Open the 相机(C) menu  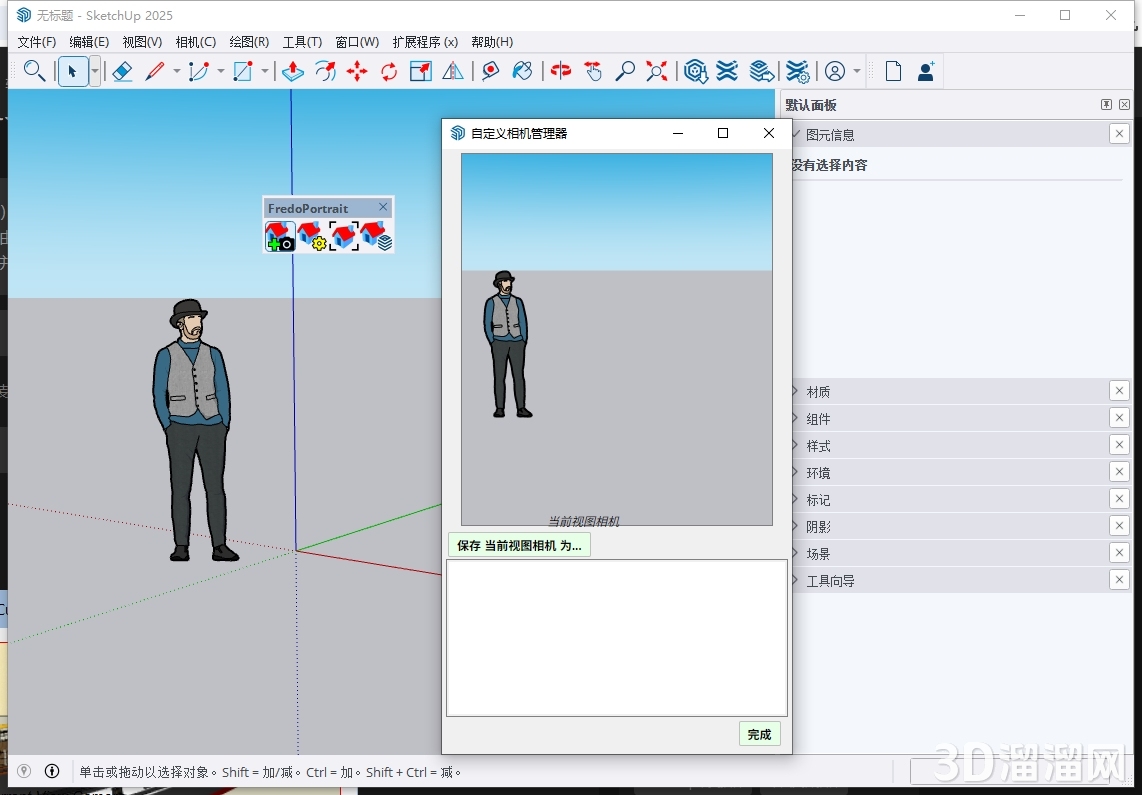pyautogui.click(x=195, y=42)
